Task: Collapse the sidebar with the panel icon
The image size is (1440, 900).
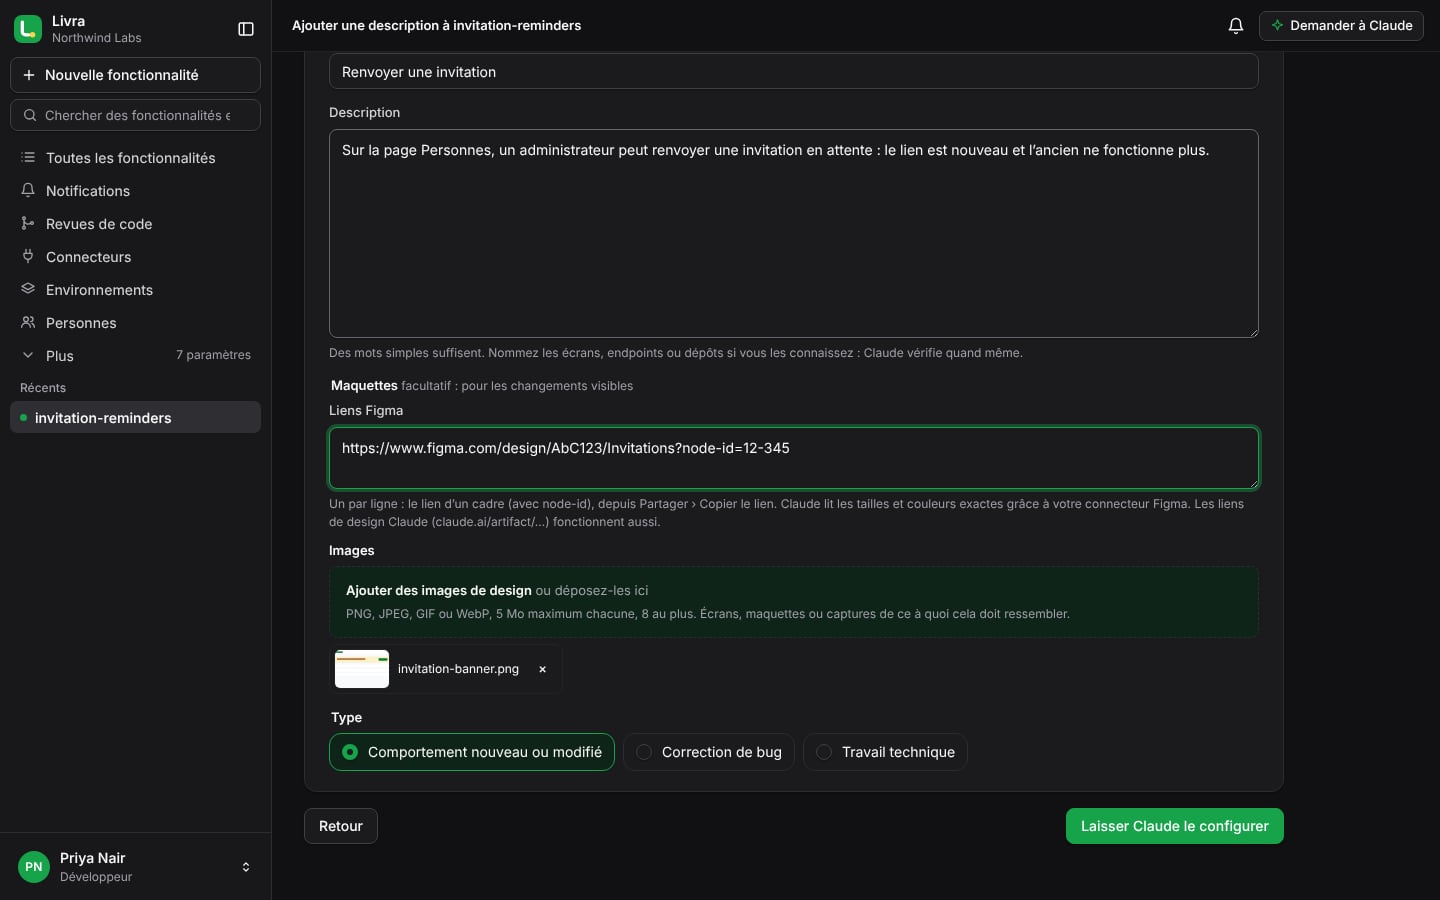Action: 246,29
